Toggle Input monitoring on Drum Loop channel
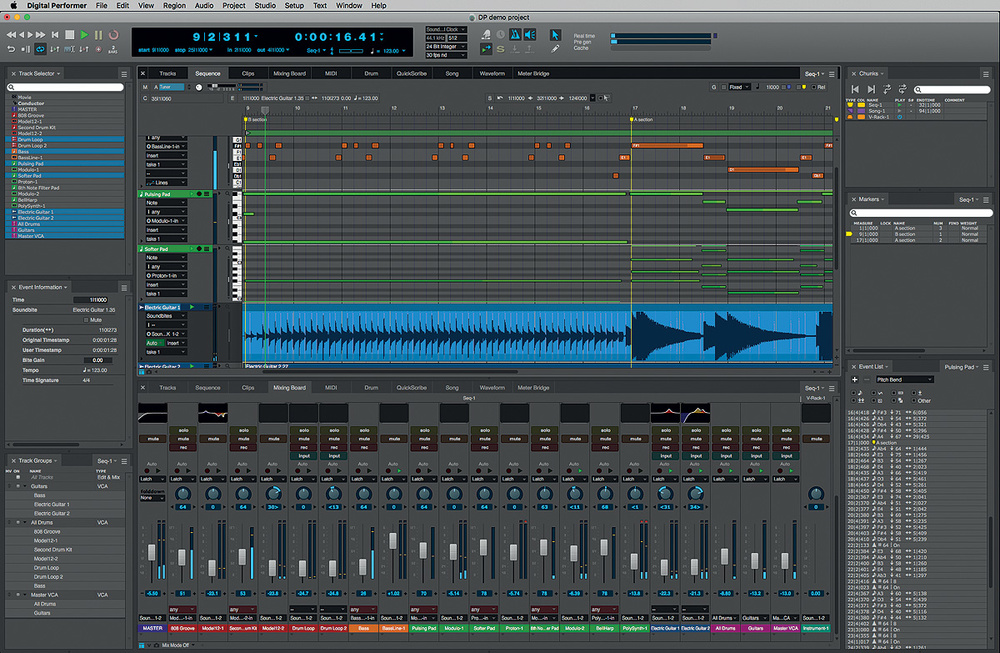1000x653 pixels. 304,456
